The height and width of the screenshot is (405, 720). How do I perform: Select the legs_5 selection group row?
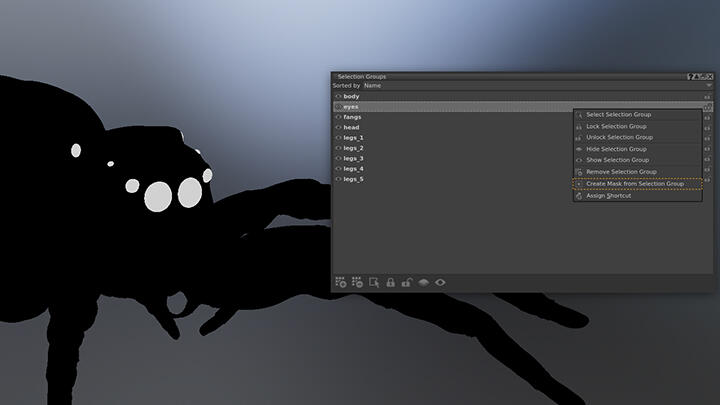(x=523, y=179)
